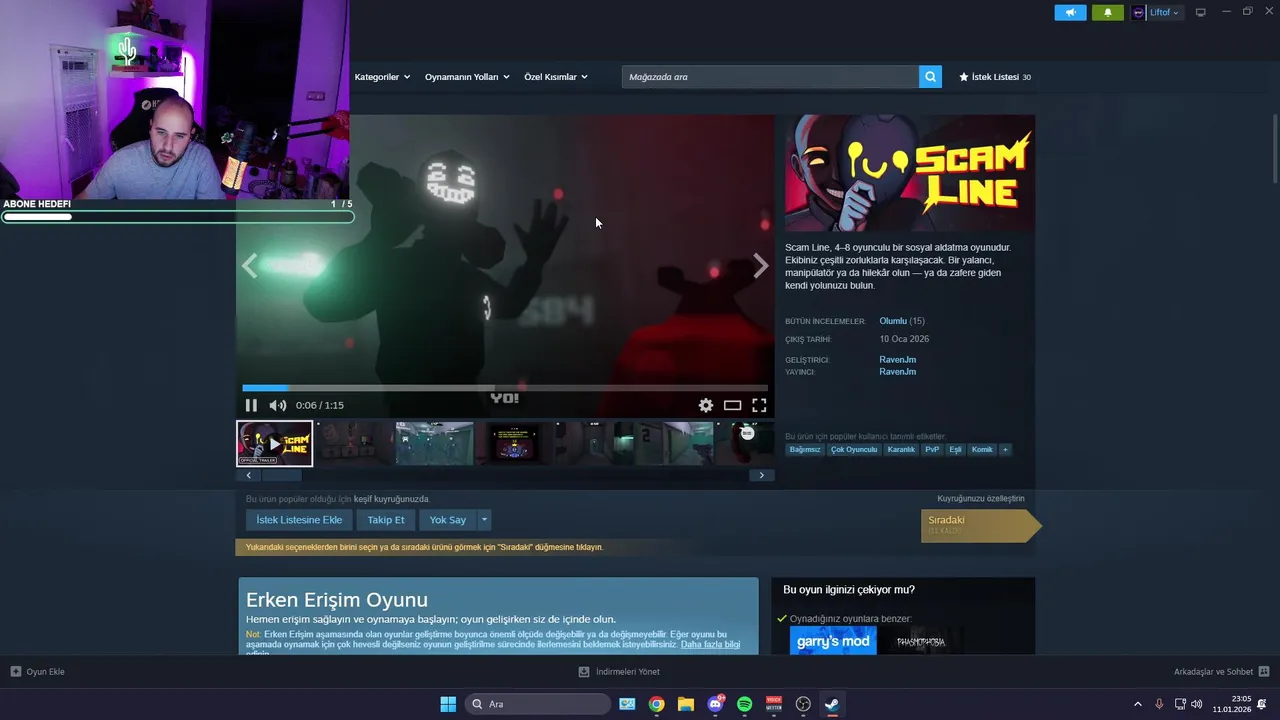Click the download icon beside İndirmeleri Yönet
Viewport: 1280px width, 720px height.
point(584,672)
